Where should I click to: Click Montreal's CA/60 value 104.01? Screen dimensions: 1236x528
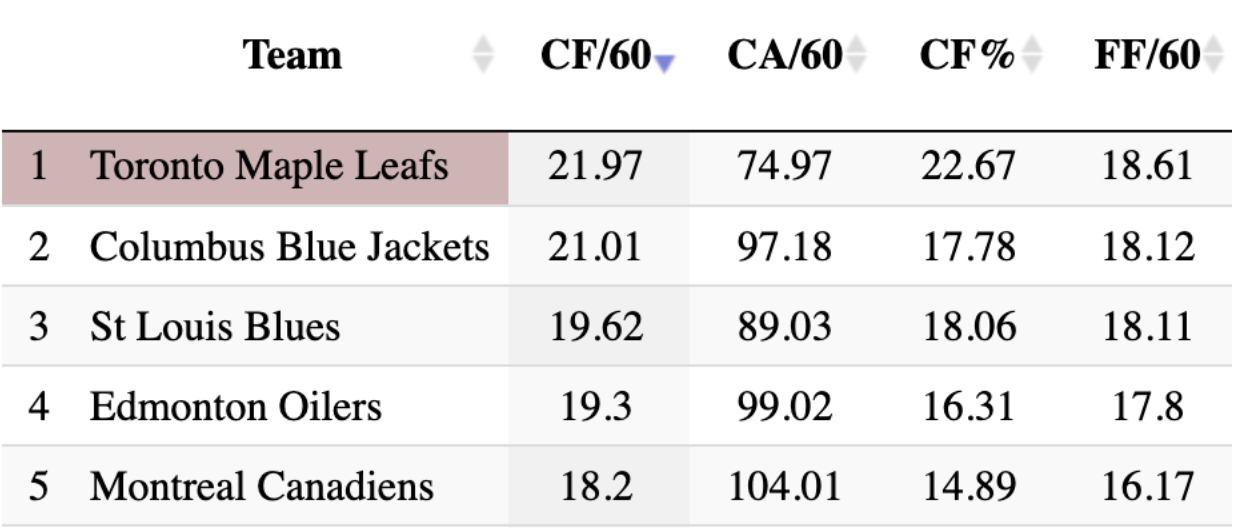click(x=783, y=487)
